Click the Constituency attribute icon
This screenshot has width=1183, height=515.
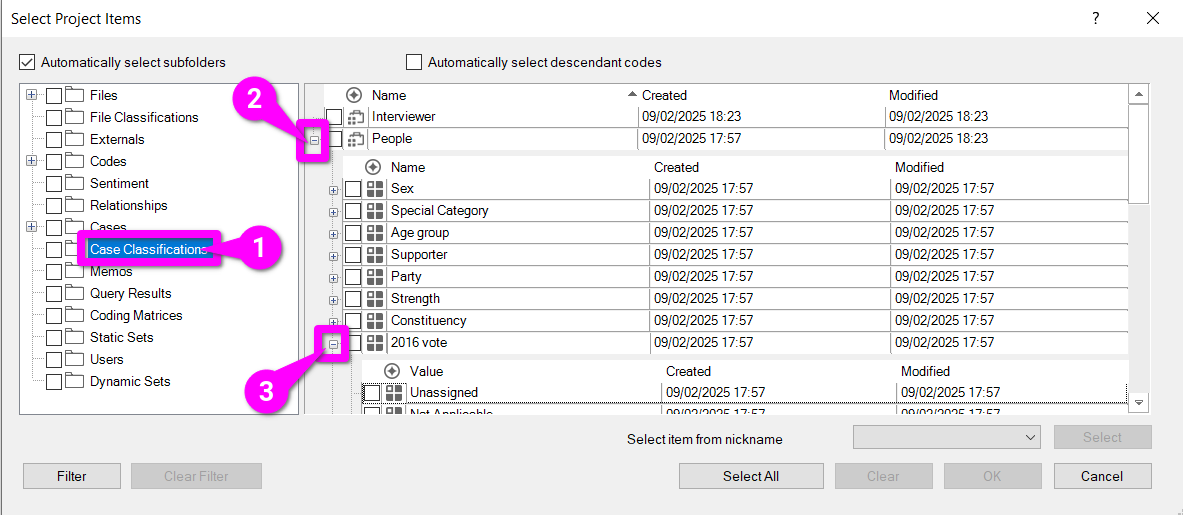[375, 321]
